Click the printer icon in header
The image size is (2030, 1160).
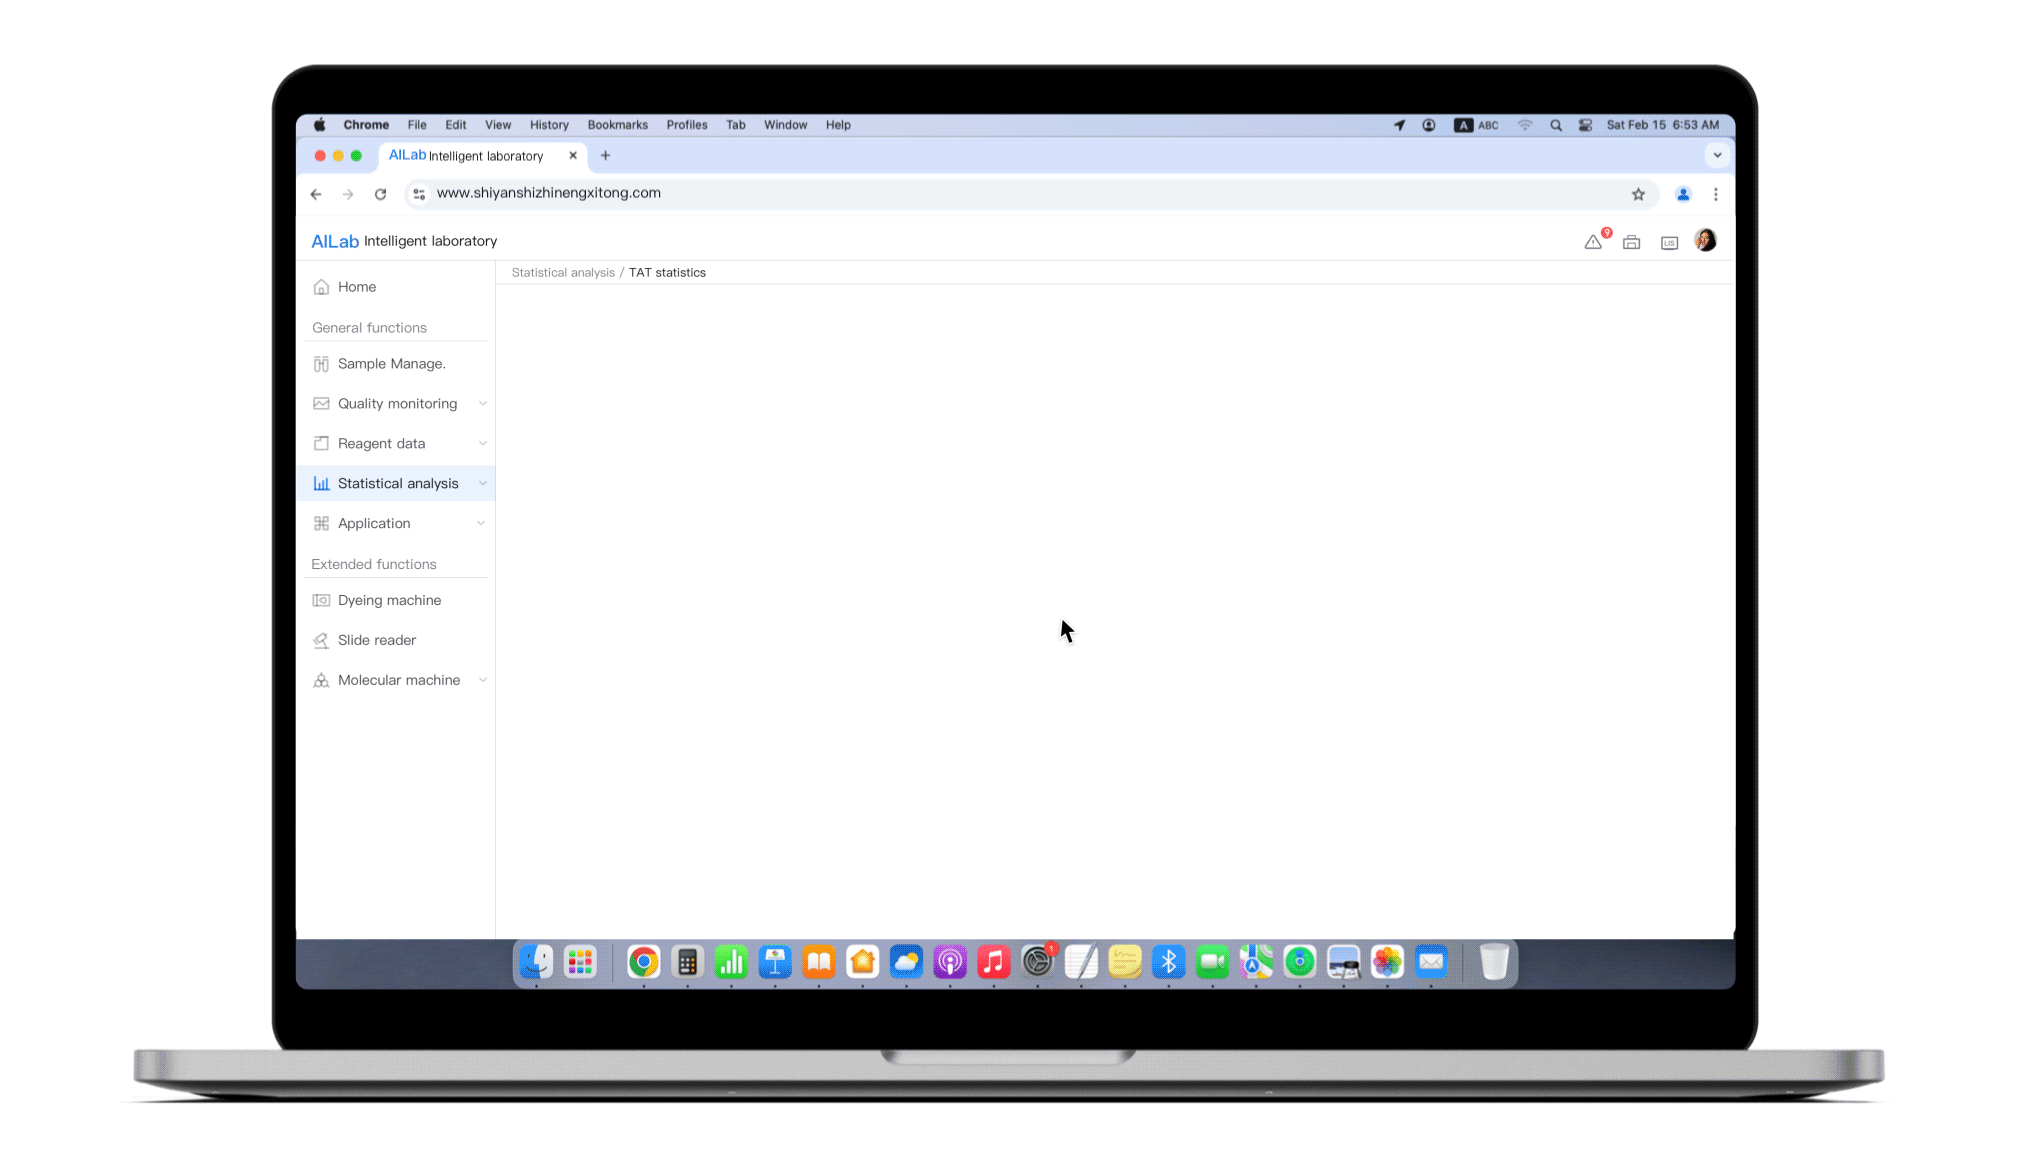(x=1631, y=242)
